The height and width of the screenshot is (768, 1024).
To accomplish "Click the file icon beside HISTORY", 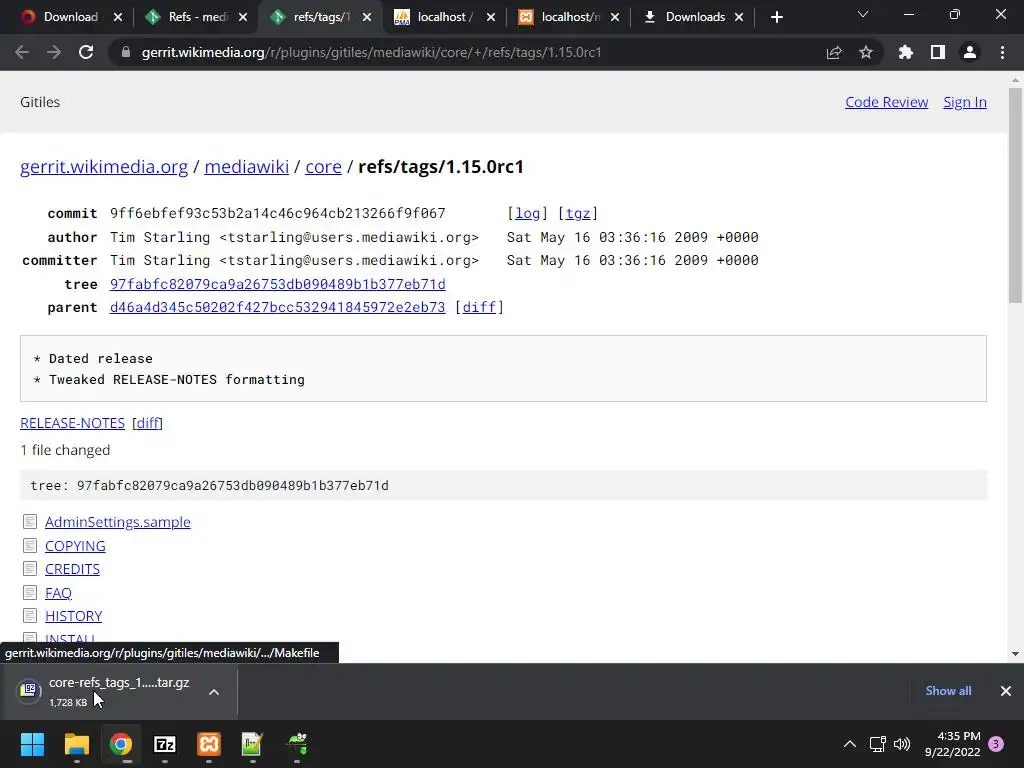I will tap(30, 615).
